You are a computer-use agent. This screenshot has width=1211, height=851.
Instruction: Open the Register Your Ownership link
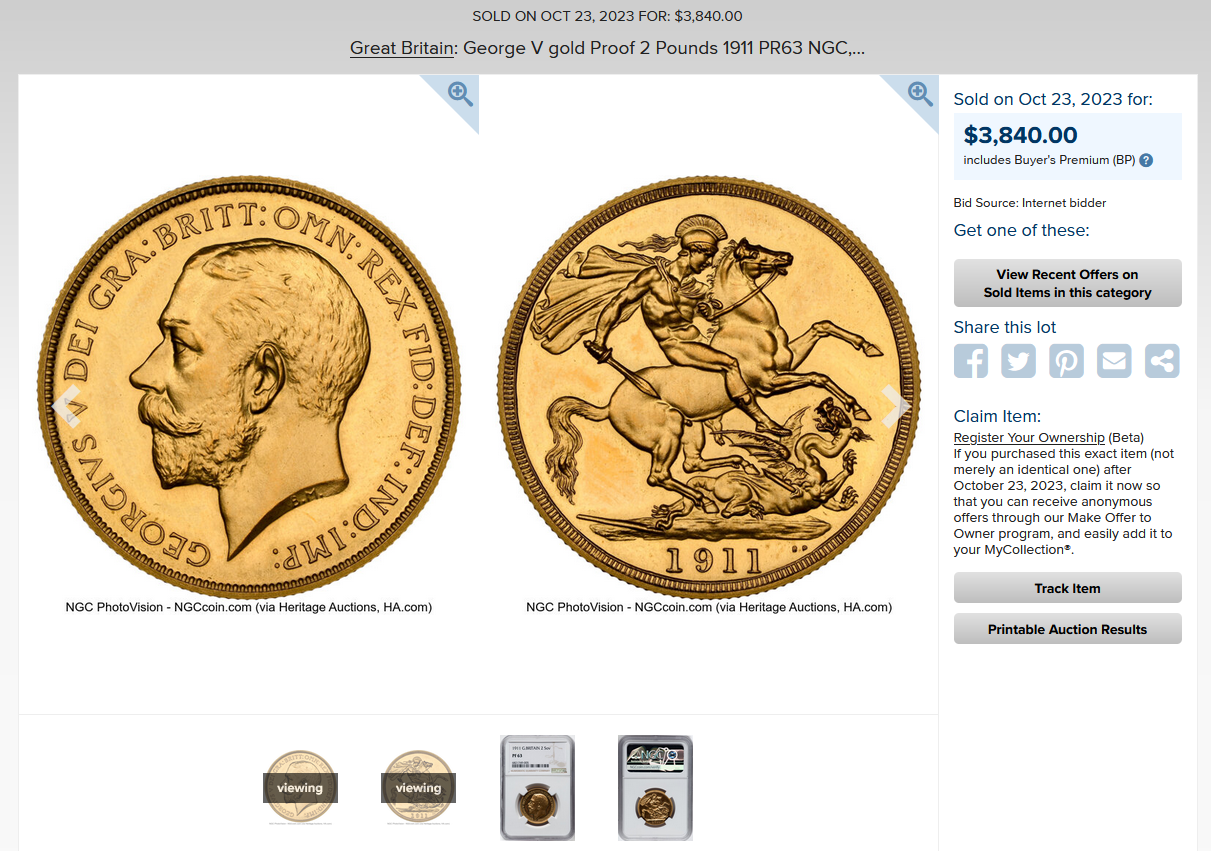point(1029,437)
